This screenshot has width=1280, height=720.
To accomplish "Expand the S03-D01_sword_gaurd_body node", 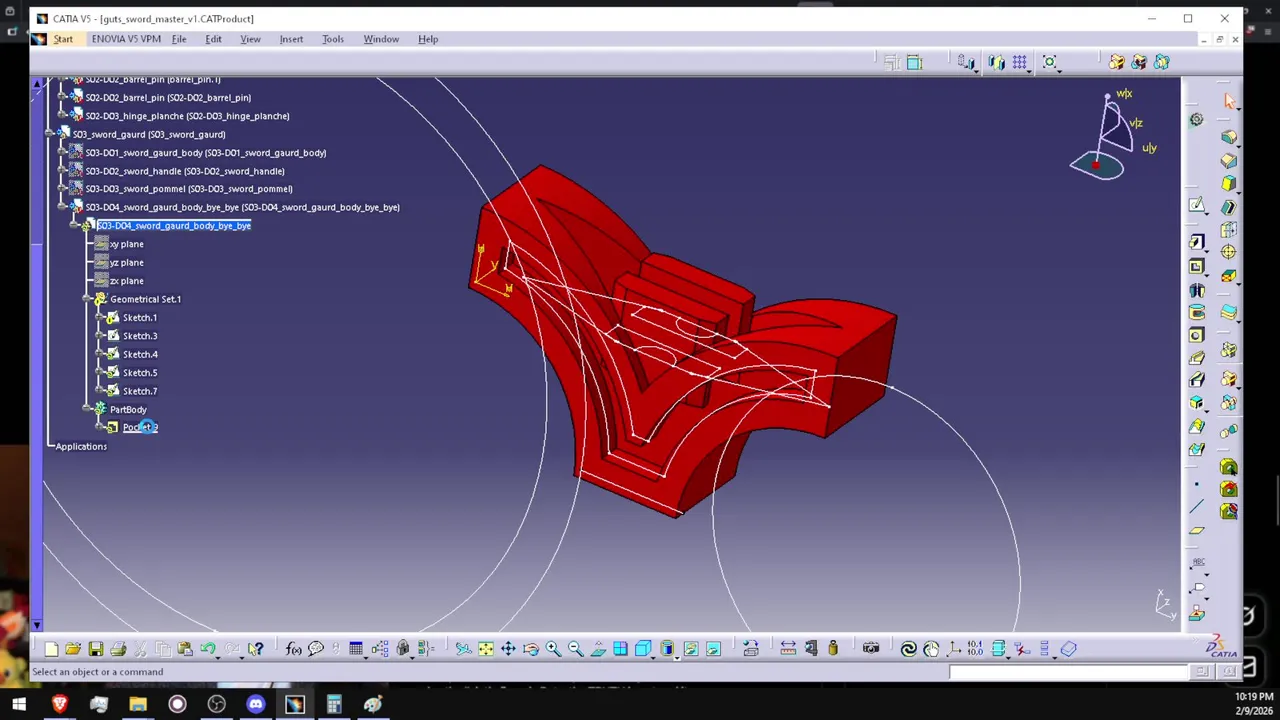I will pos(62,153).
